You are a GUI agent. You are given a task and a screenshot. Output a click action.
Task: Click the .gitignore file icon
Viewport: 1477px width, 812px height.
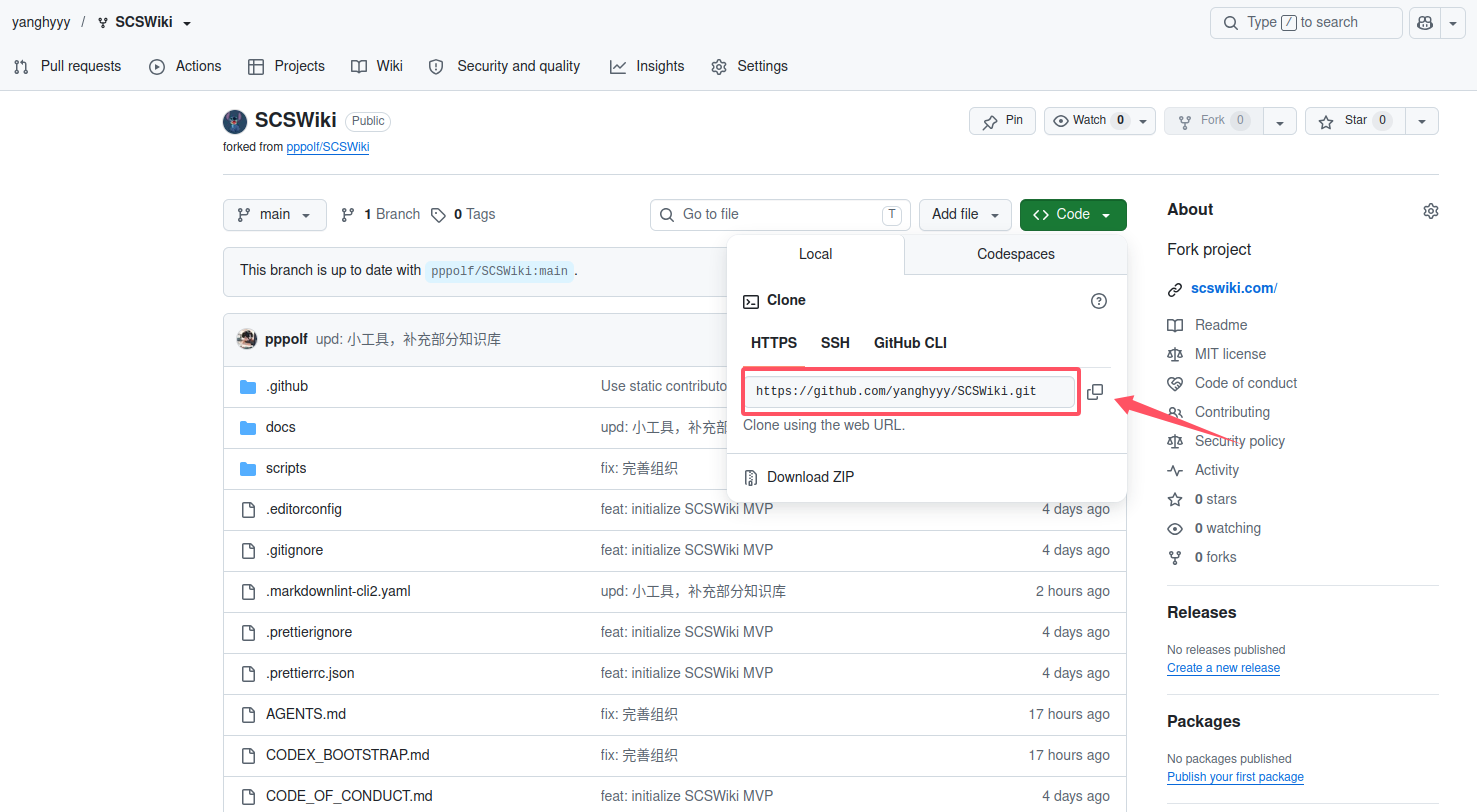pos(249,551)
